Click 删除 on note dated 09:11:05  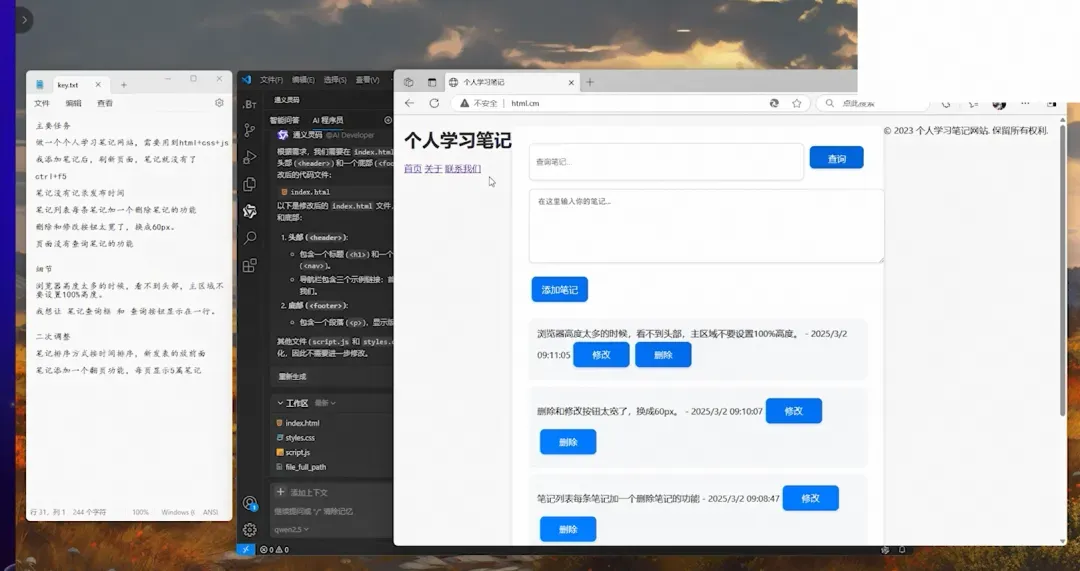tap(663, 355)
